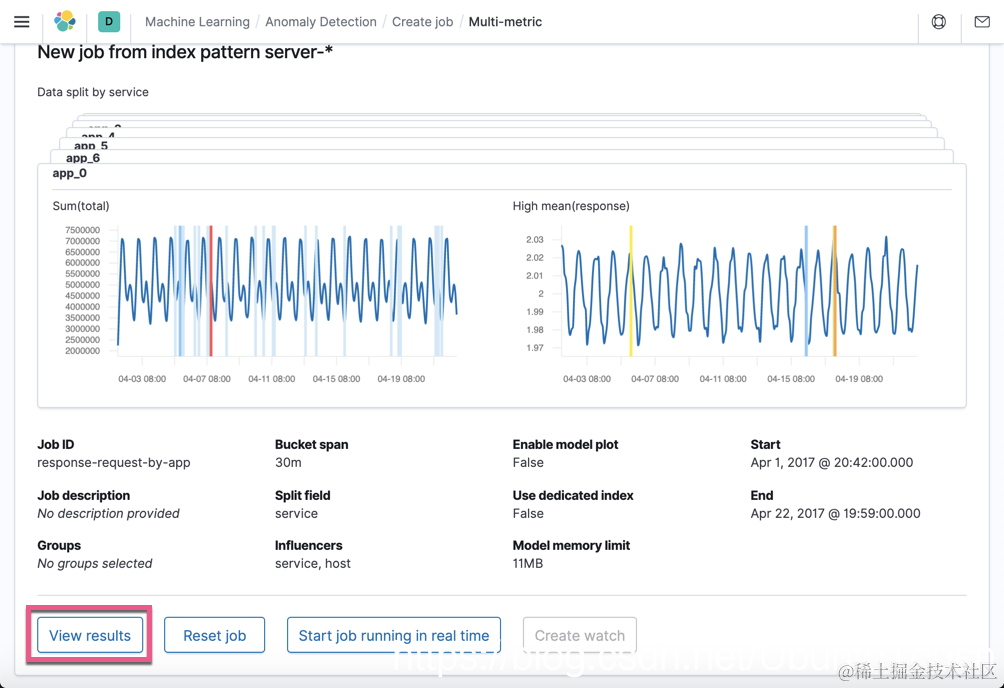Open the hamburger navigation menu
The height and width of the screenshot is (688, 1004).
(22, 22)
